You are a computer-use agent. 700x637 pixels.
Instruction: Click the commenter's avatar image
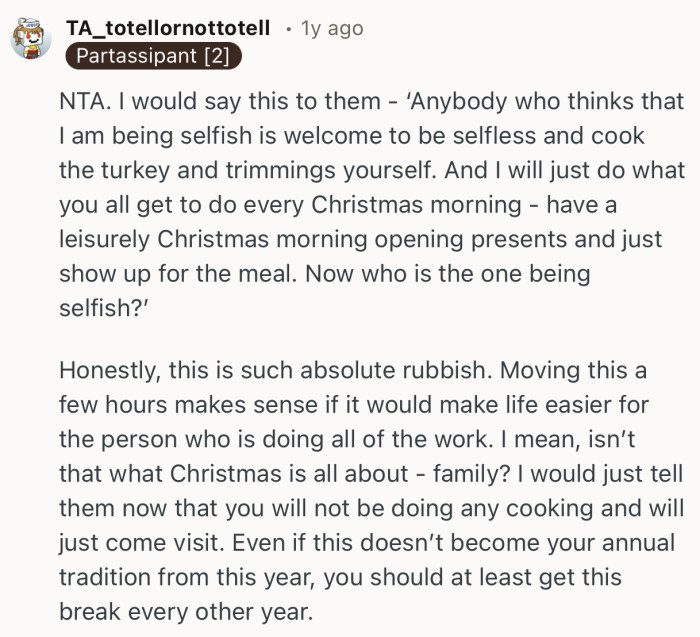point(32,41)
